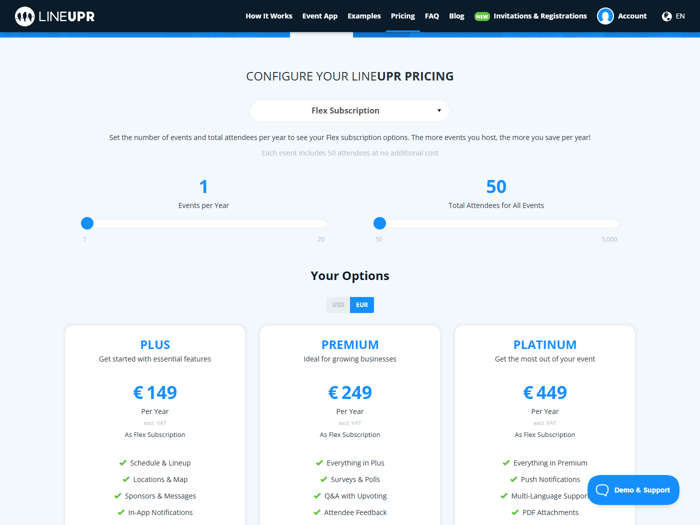700x525 pixels.
Task: Click the green NEW badge
Action: tap(482, 16)
